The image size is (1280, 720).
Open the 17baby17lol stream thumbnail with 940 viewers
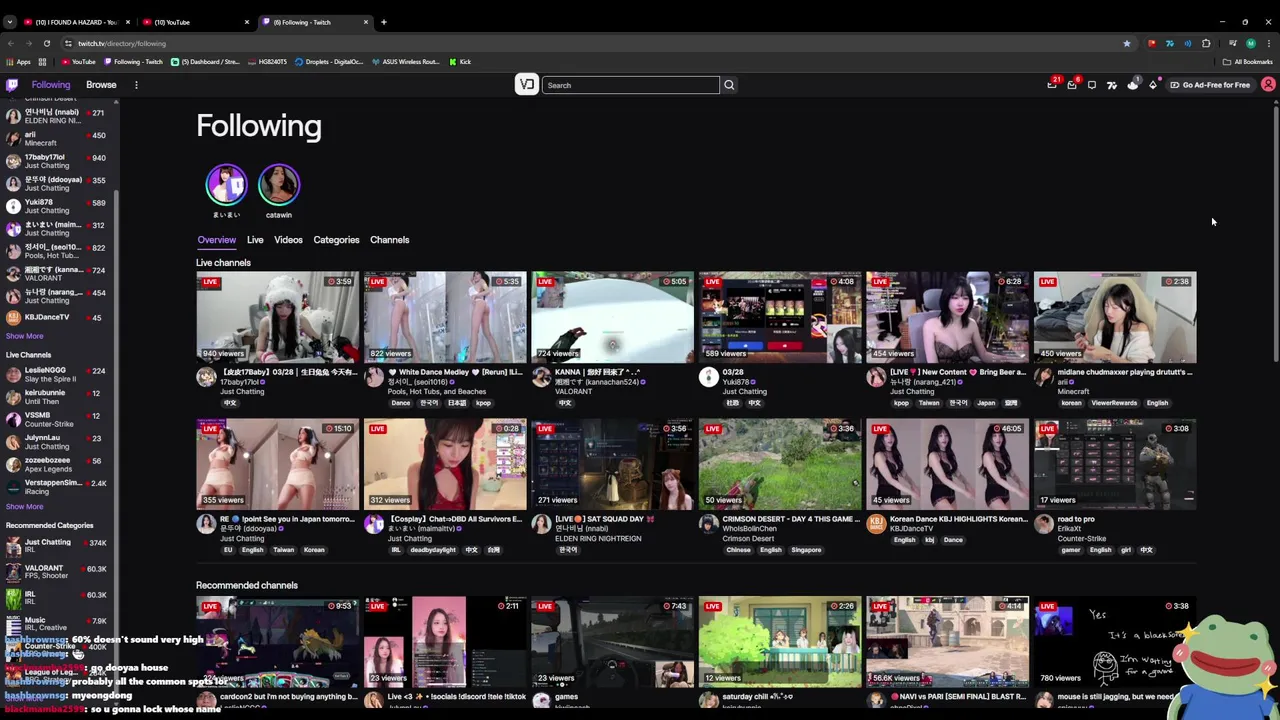(277, 317)
